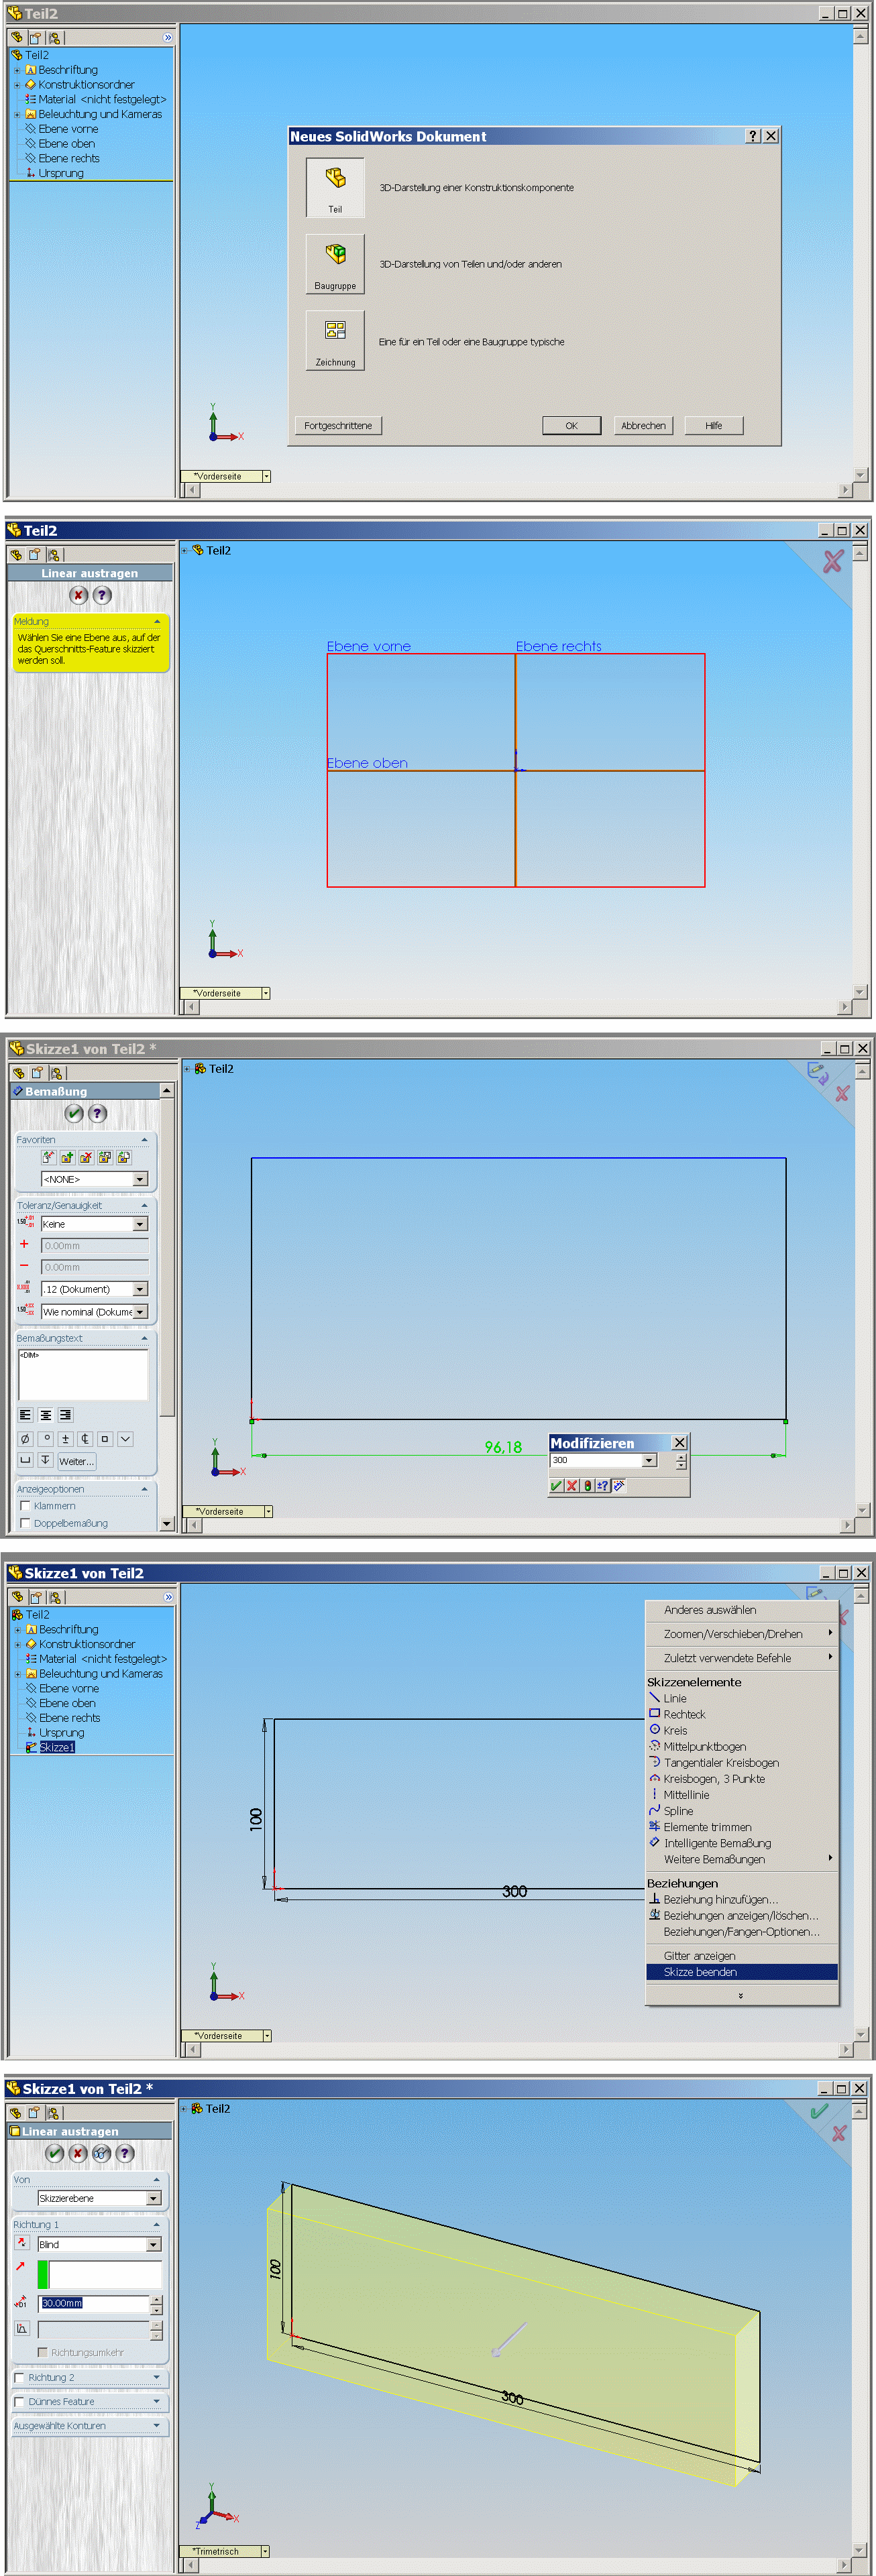The height and width of the screenshot is (2576, 876).
Task: Click the Fortgeschrittene button
Action: click(338, 425)
